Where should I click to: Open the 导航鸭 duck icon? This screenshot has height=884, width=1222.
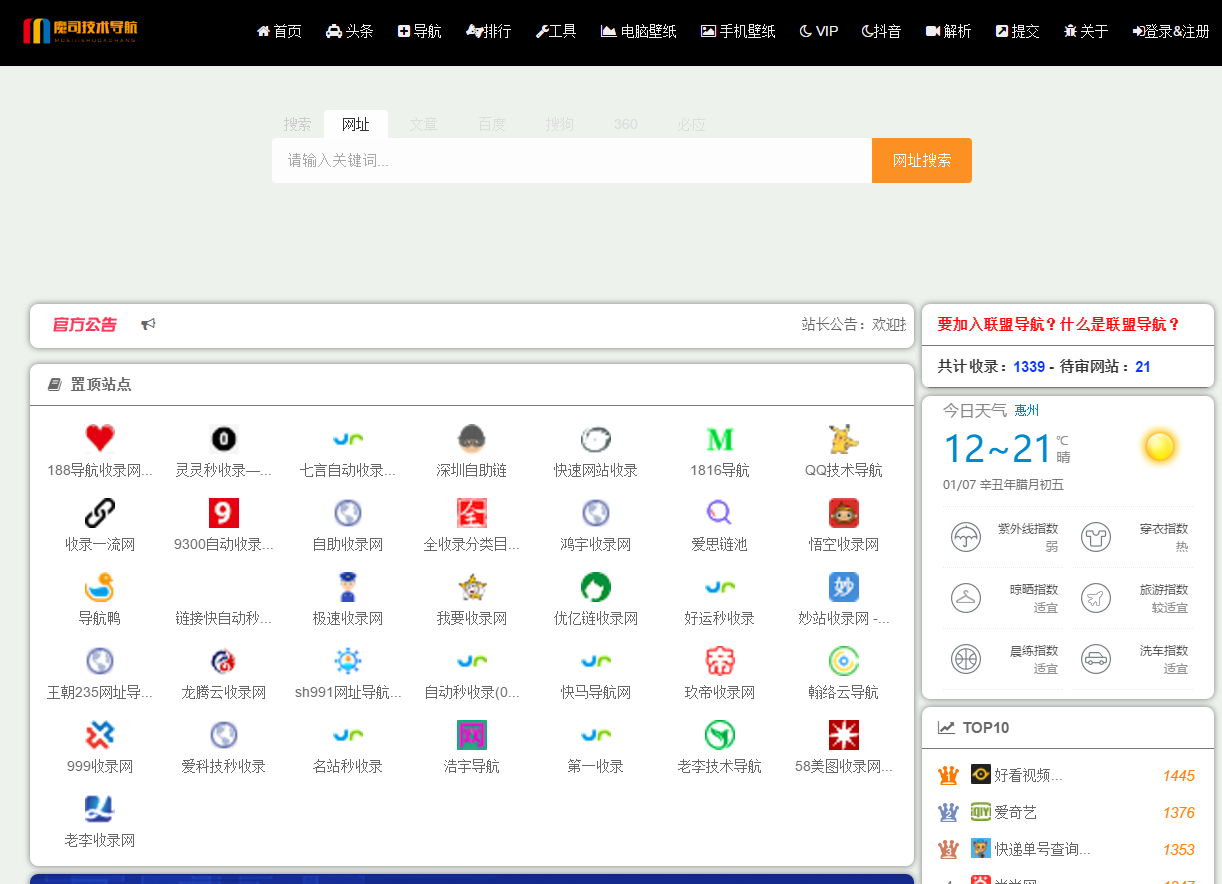[x=99, y=587]
